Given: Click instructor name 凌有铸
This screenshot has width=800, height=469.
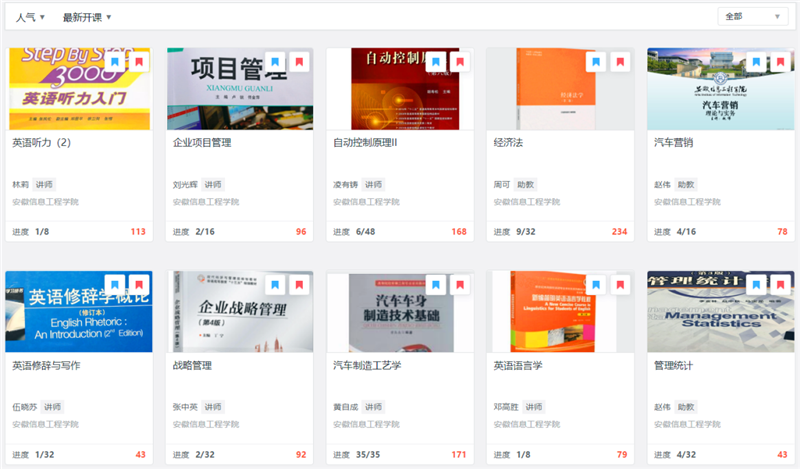Looking at the screenshot, I should [x=345, y=184].
